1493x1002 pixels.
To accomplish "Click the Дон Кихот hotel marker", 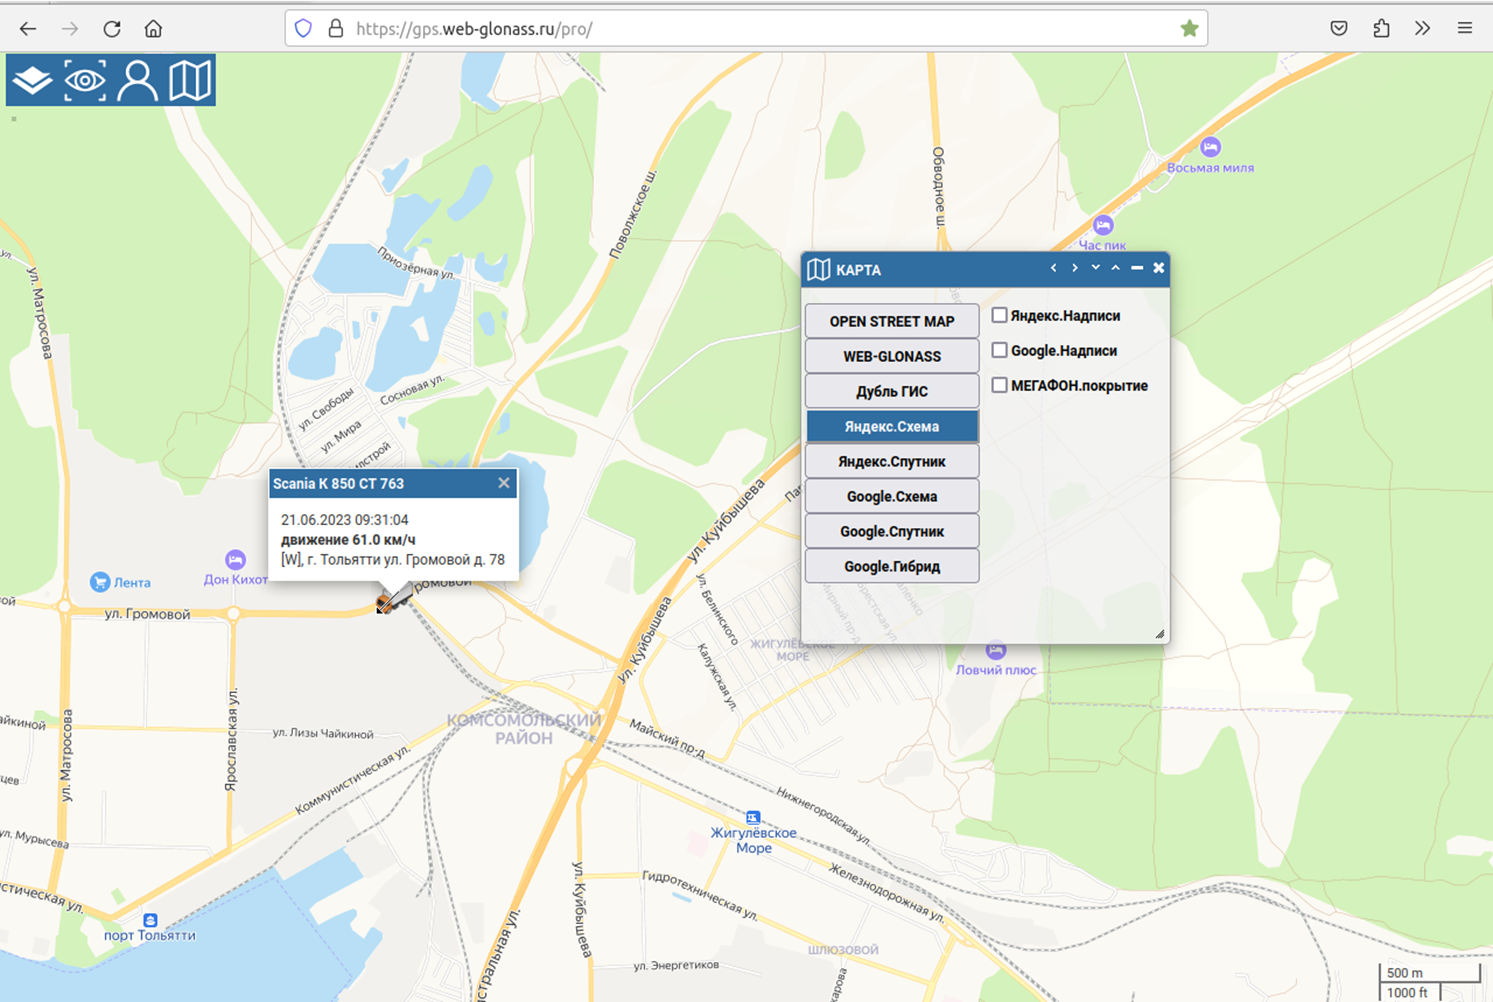I will pyautogui.click(x=235, y=559).
